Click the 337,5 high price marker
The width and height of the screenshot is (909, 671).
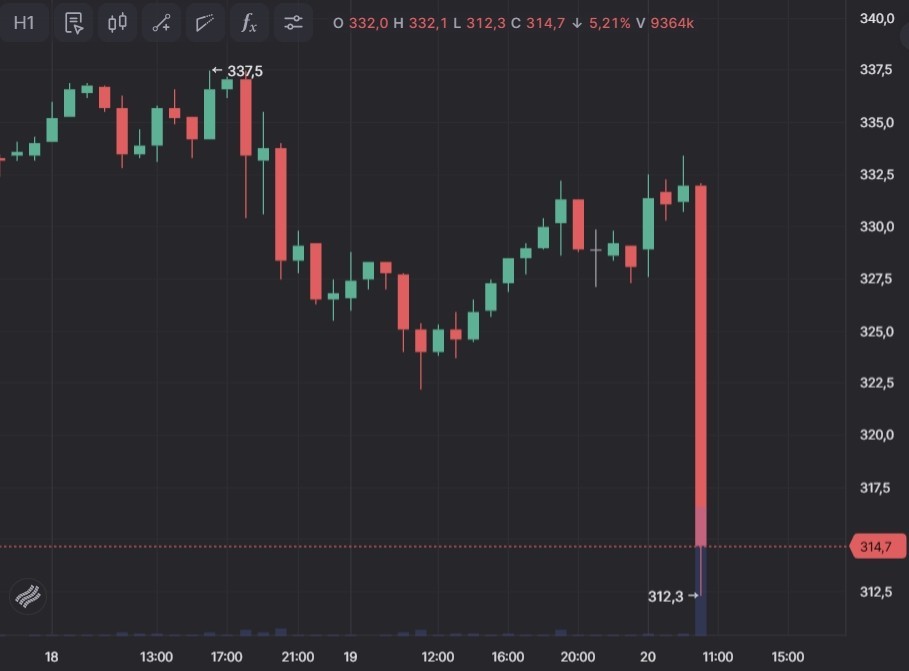point(238,71)
